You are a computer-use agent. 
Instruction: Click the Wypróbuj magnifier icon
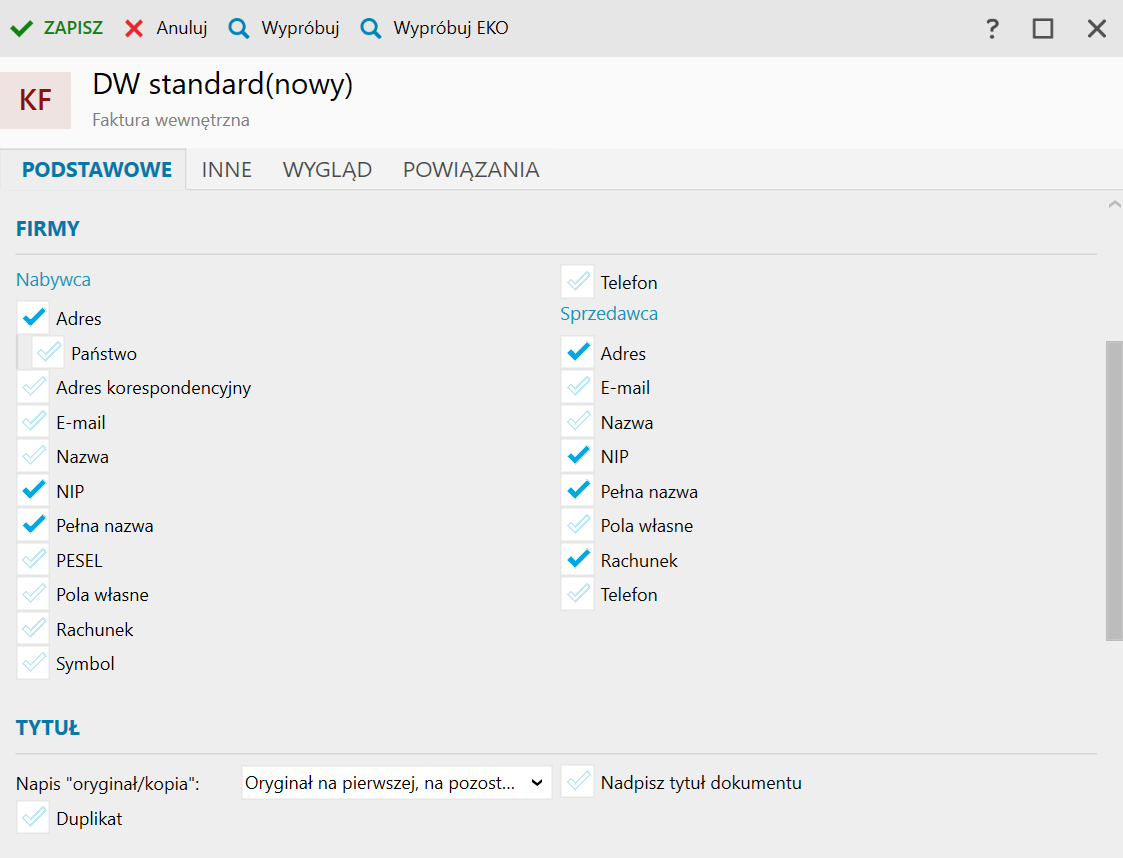pos(239,29)
